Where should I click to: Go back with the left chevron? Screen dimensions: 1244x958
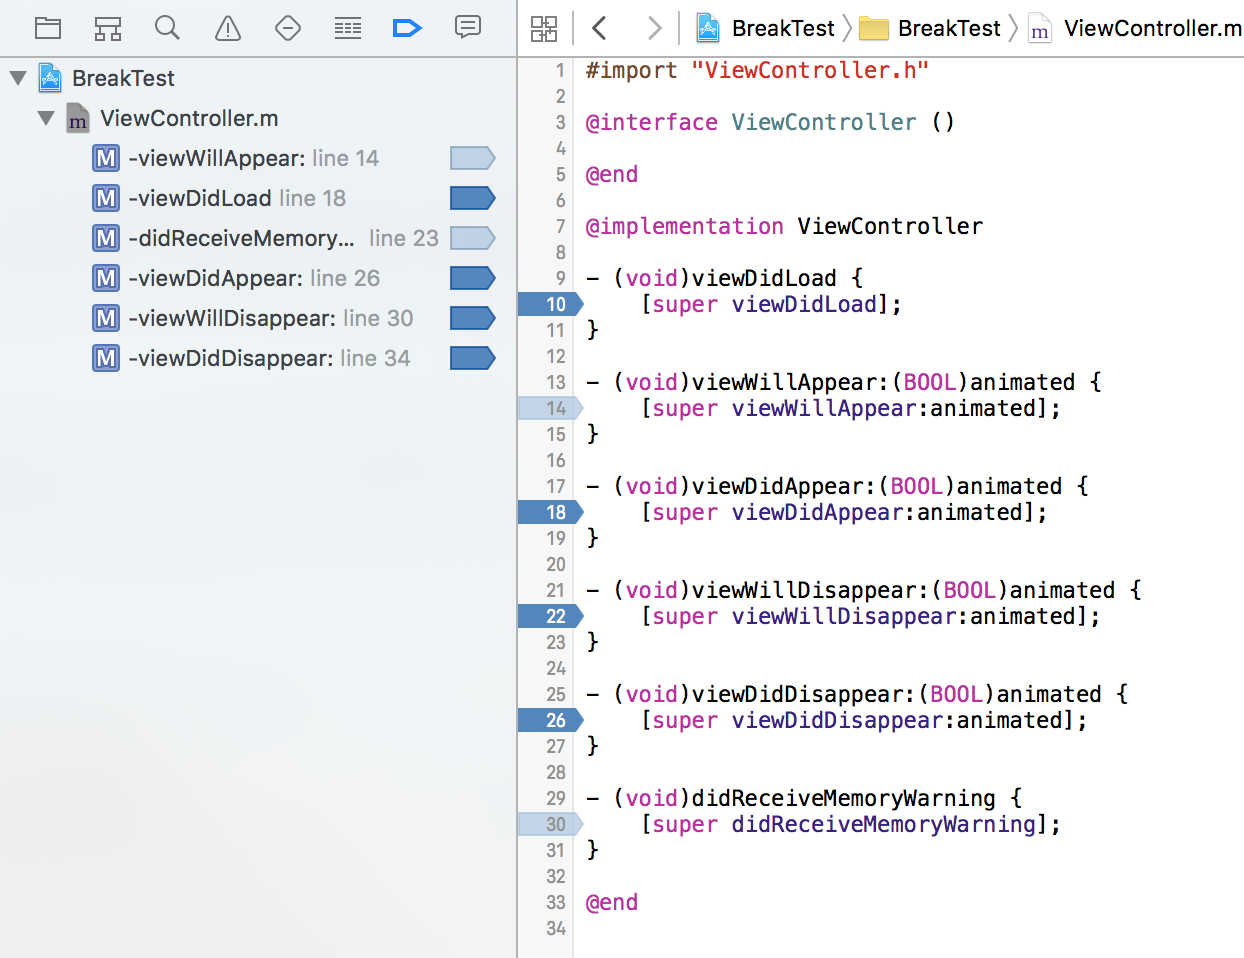tap(600, 28)
